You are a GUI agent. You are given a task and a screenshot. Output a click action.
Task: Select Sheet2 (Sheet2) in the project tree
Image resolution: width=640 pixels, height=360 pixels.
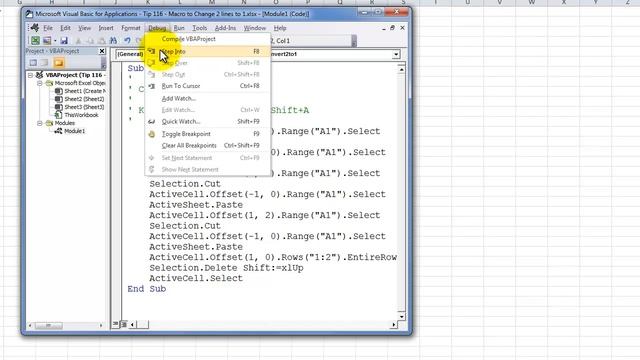[84, 99]
